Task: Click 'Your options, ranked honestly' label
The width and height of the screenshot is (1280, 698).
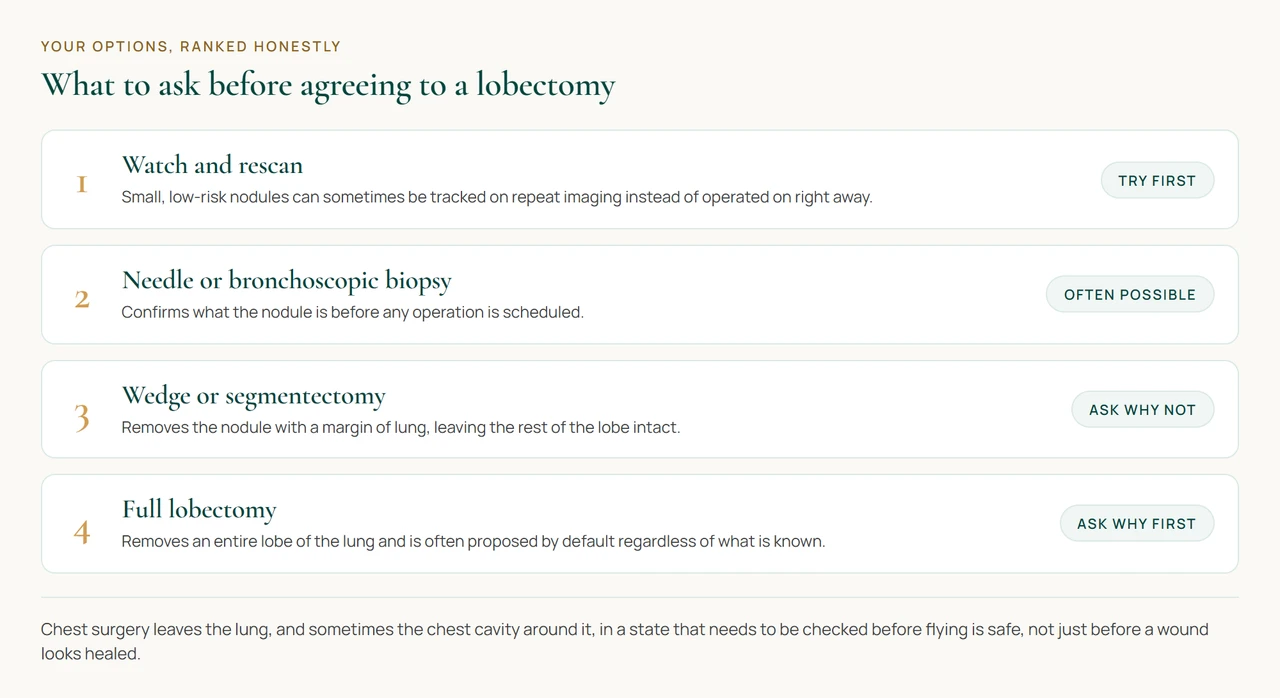Action: (191, 46)
